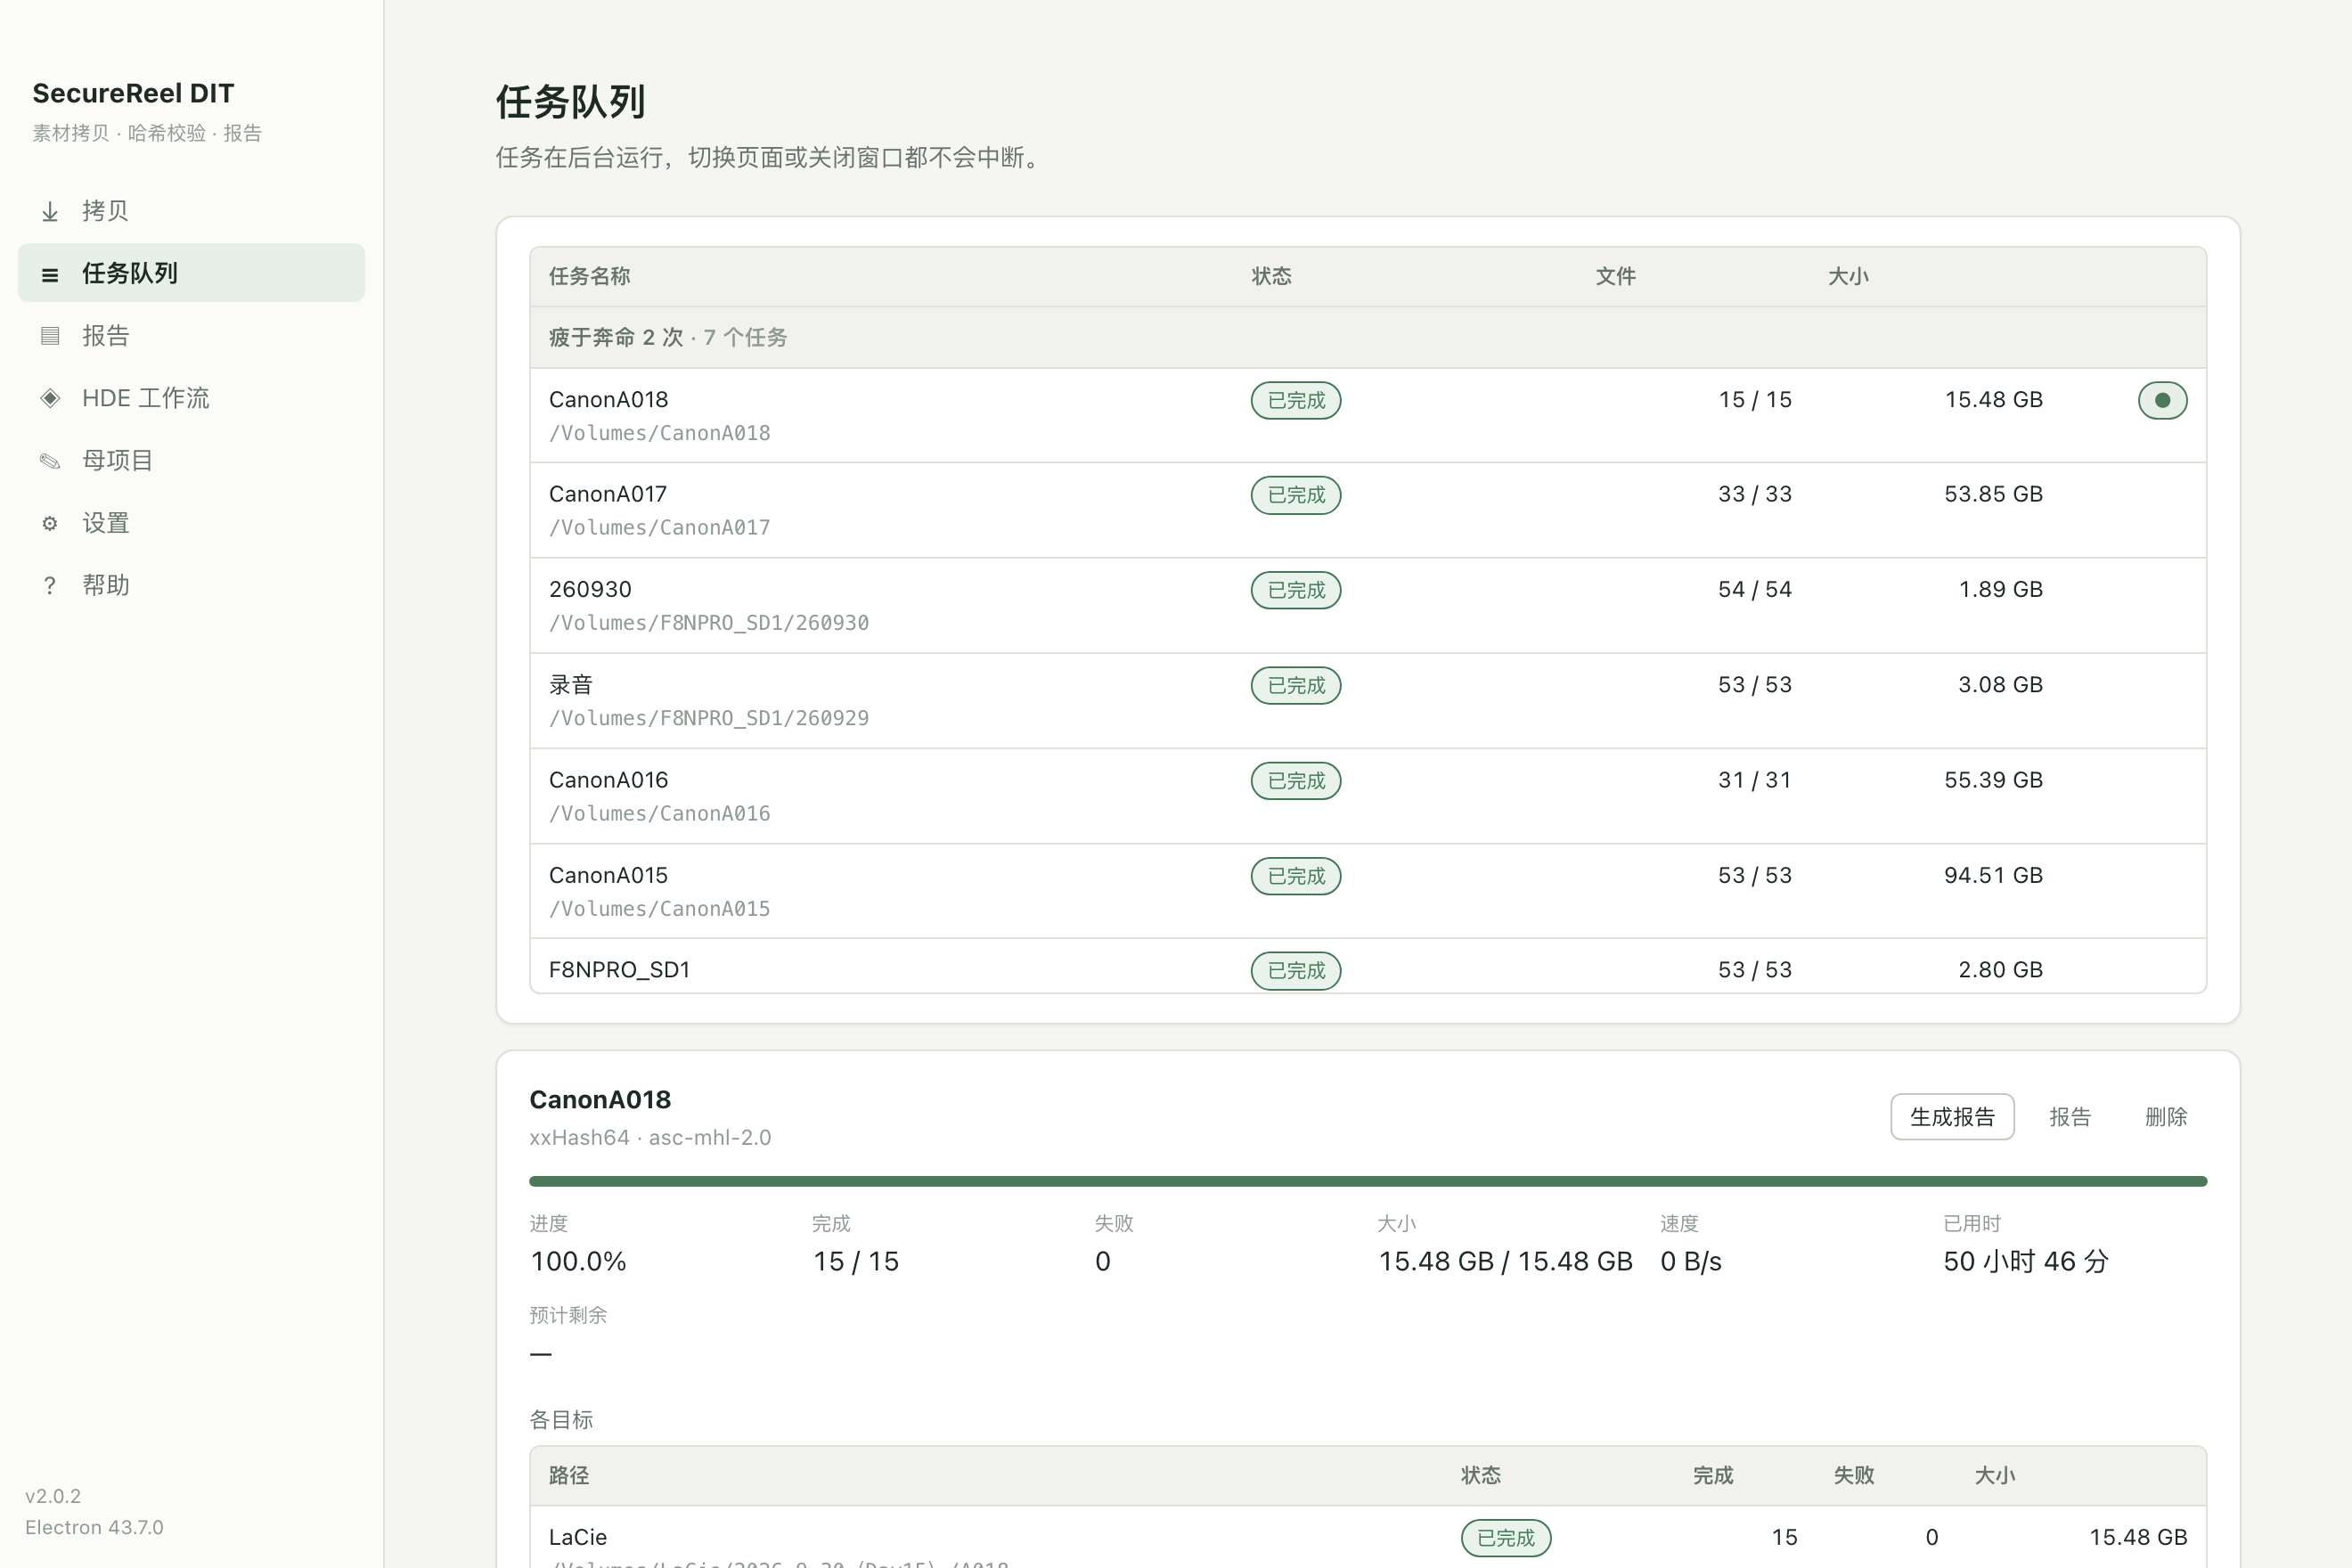2352x1568 pixels.
Task: Click the path /Volumes/F8NPRO_SD1/260929
Action: (708, 718)
